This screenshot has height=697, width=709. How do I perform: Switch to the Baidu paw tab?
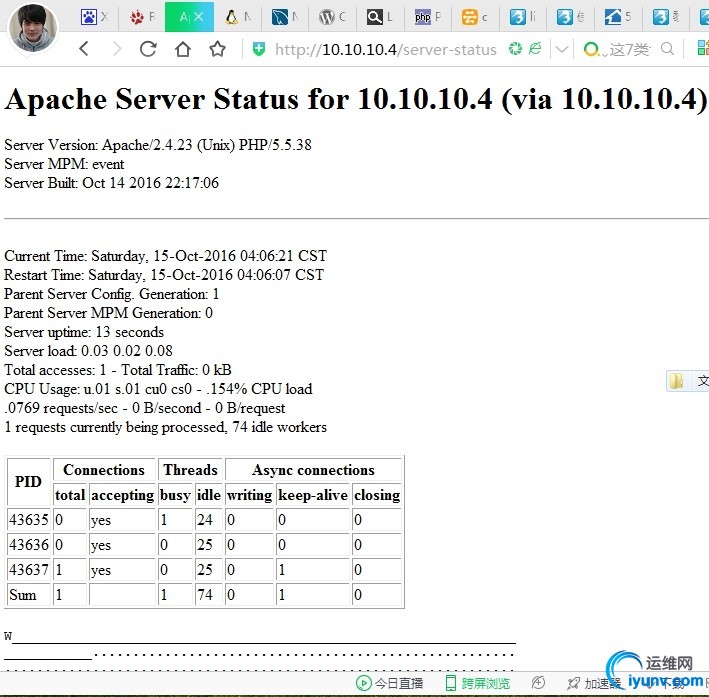pos(95,17)
